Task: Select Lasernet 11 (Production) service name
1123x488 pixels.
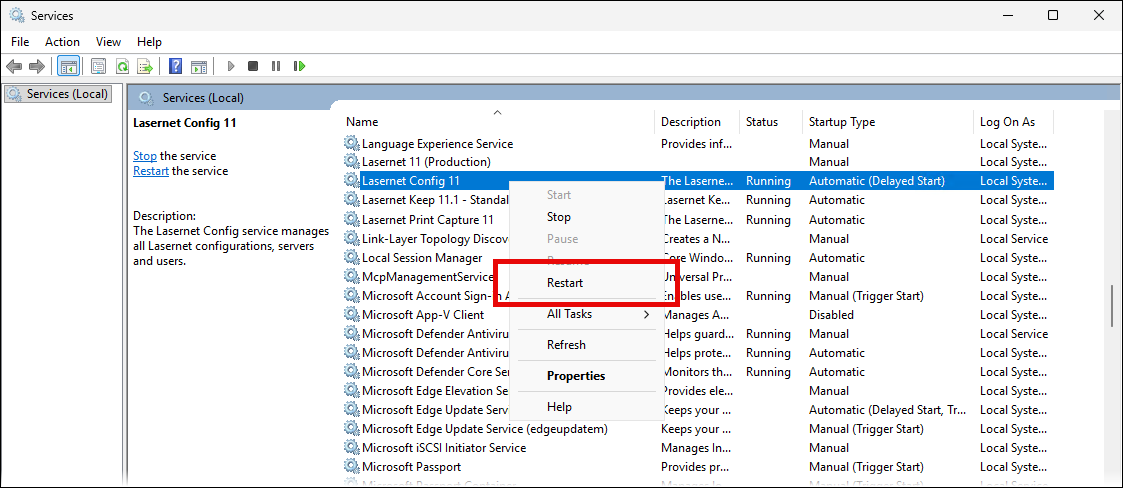Action: click(x=426, y=162)
